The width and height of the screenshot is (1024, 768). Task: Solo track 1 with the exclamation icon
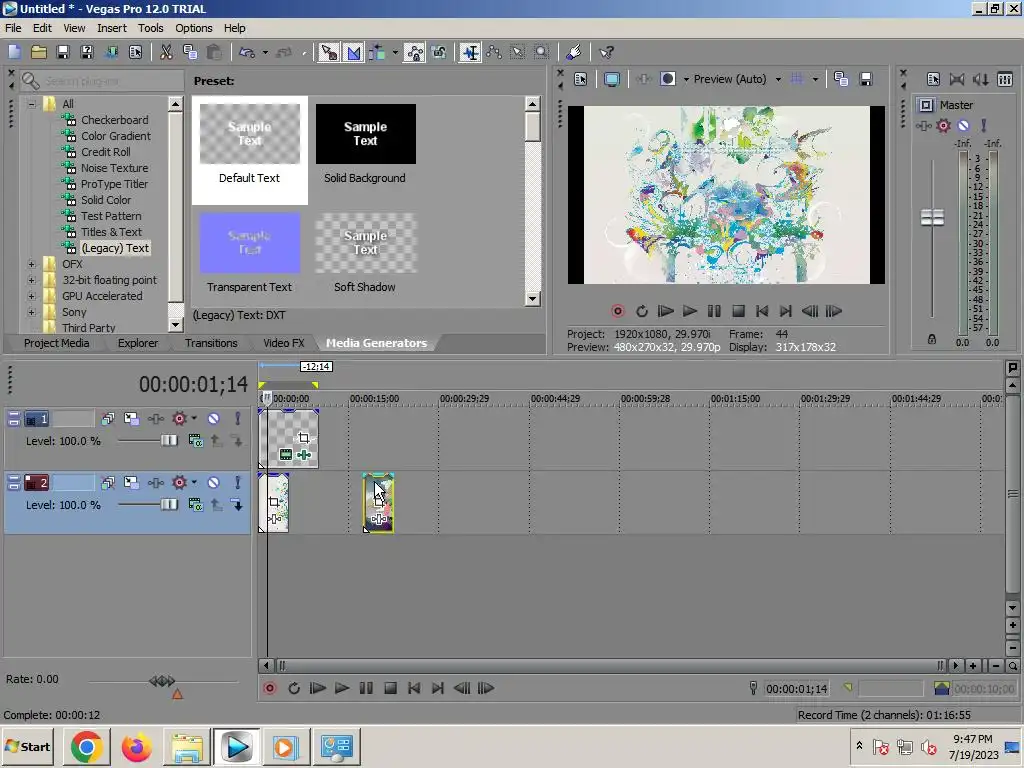tap(238, 419)
